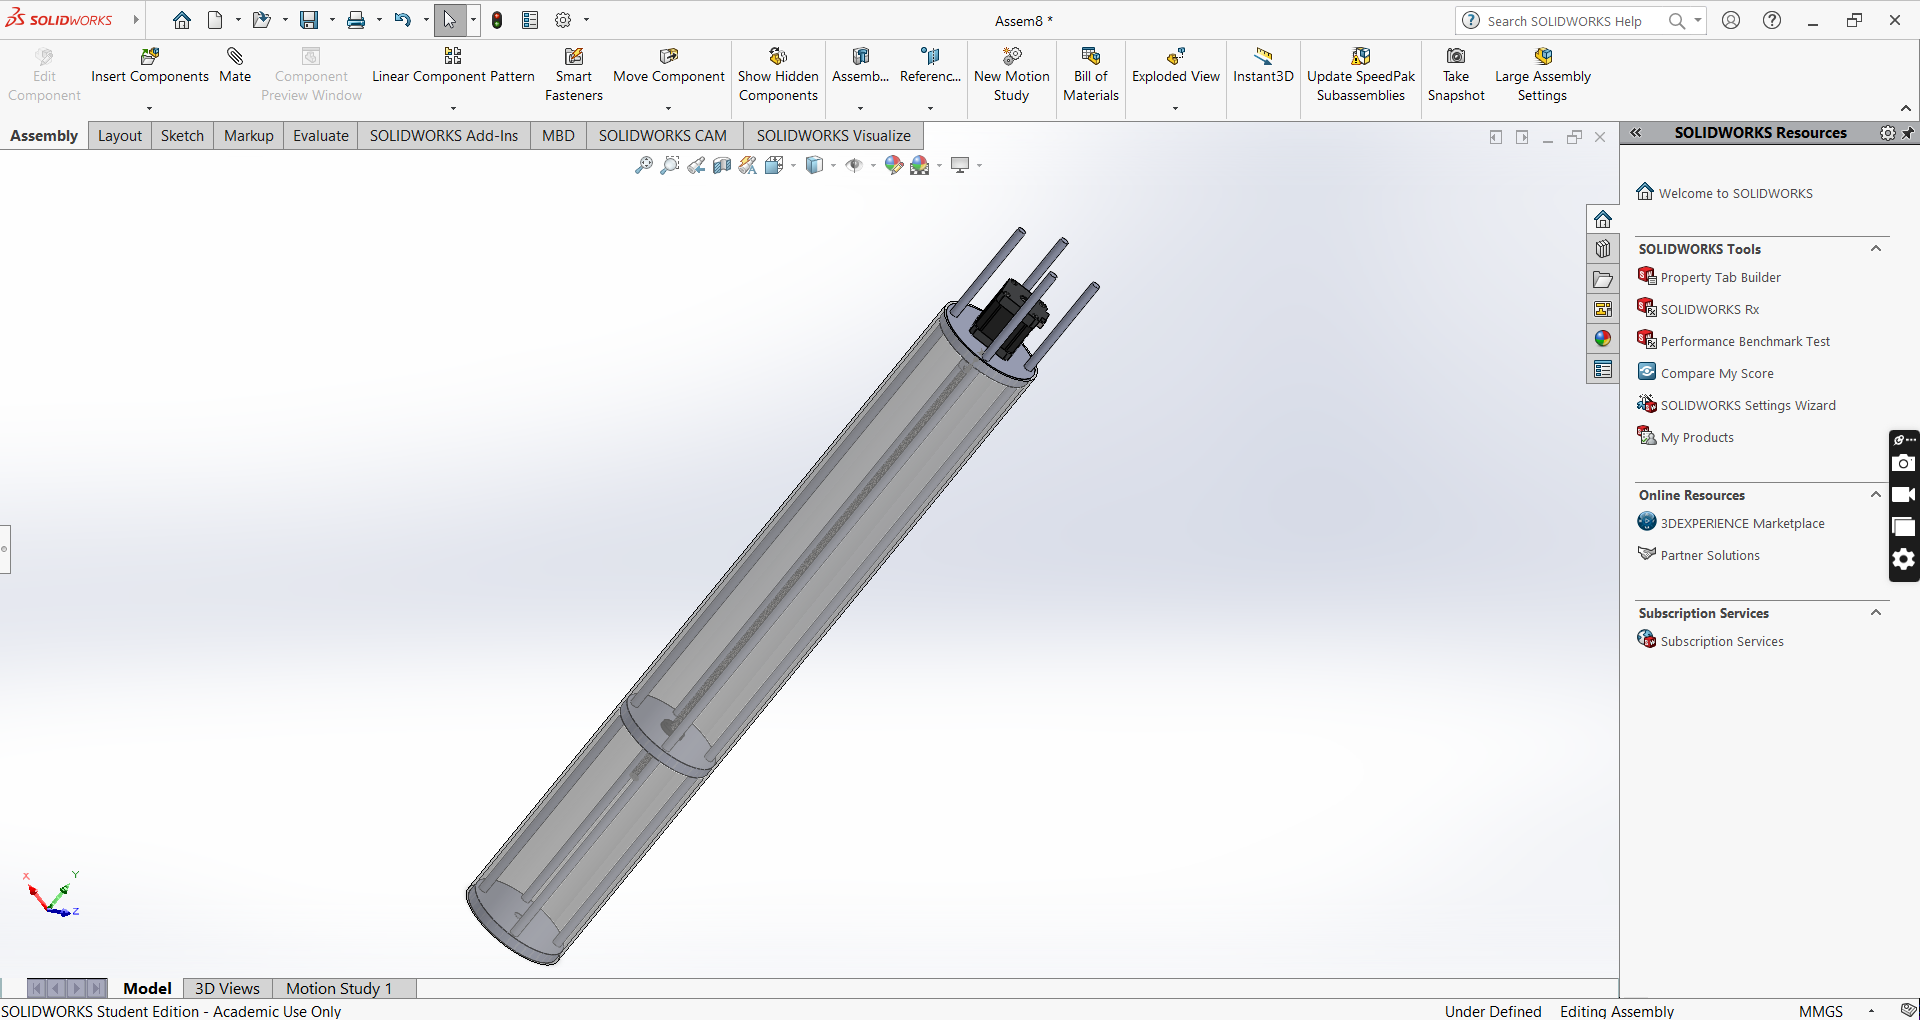Toggle the Select tool in title bar

click(449, 20)
